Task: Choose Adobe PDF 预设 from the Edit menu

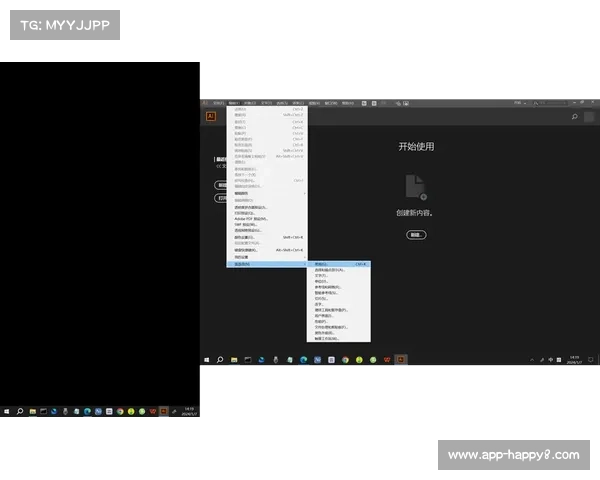Action: (x=267, y=219)
